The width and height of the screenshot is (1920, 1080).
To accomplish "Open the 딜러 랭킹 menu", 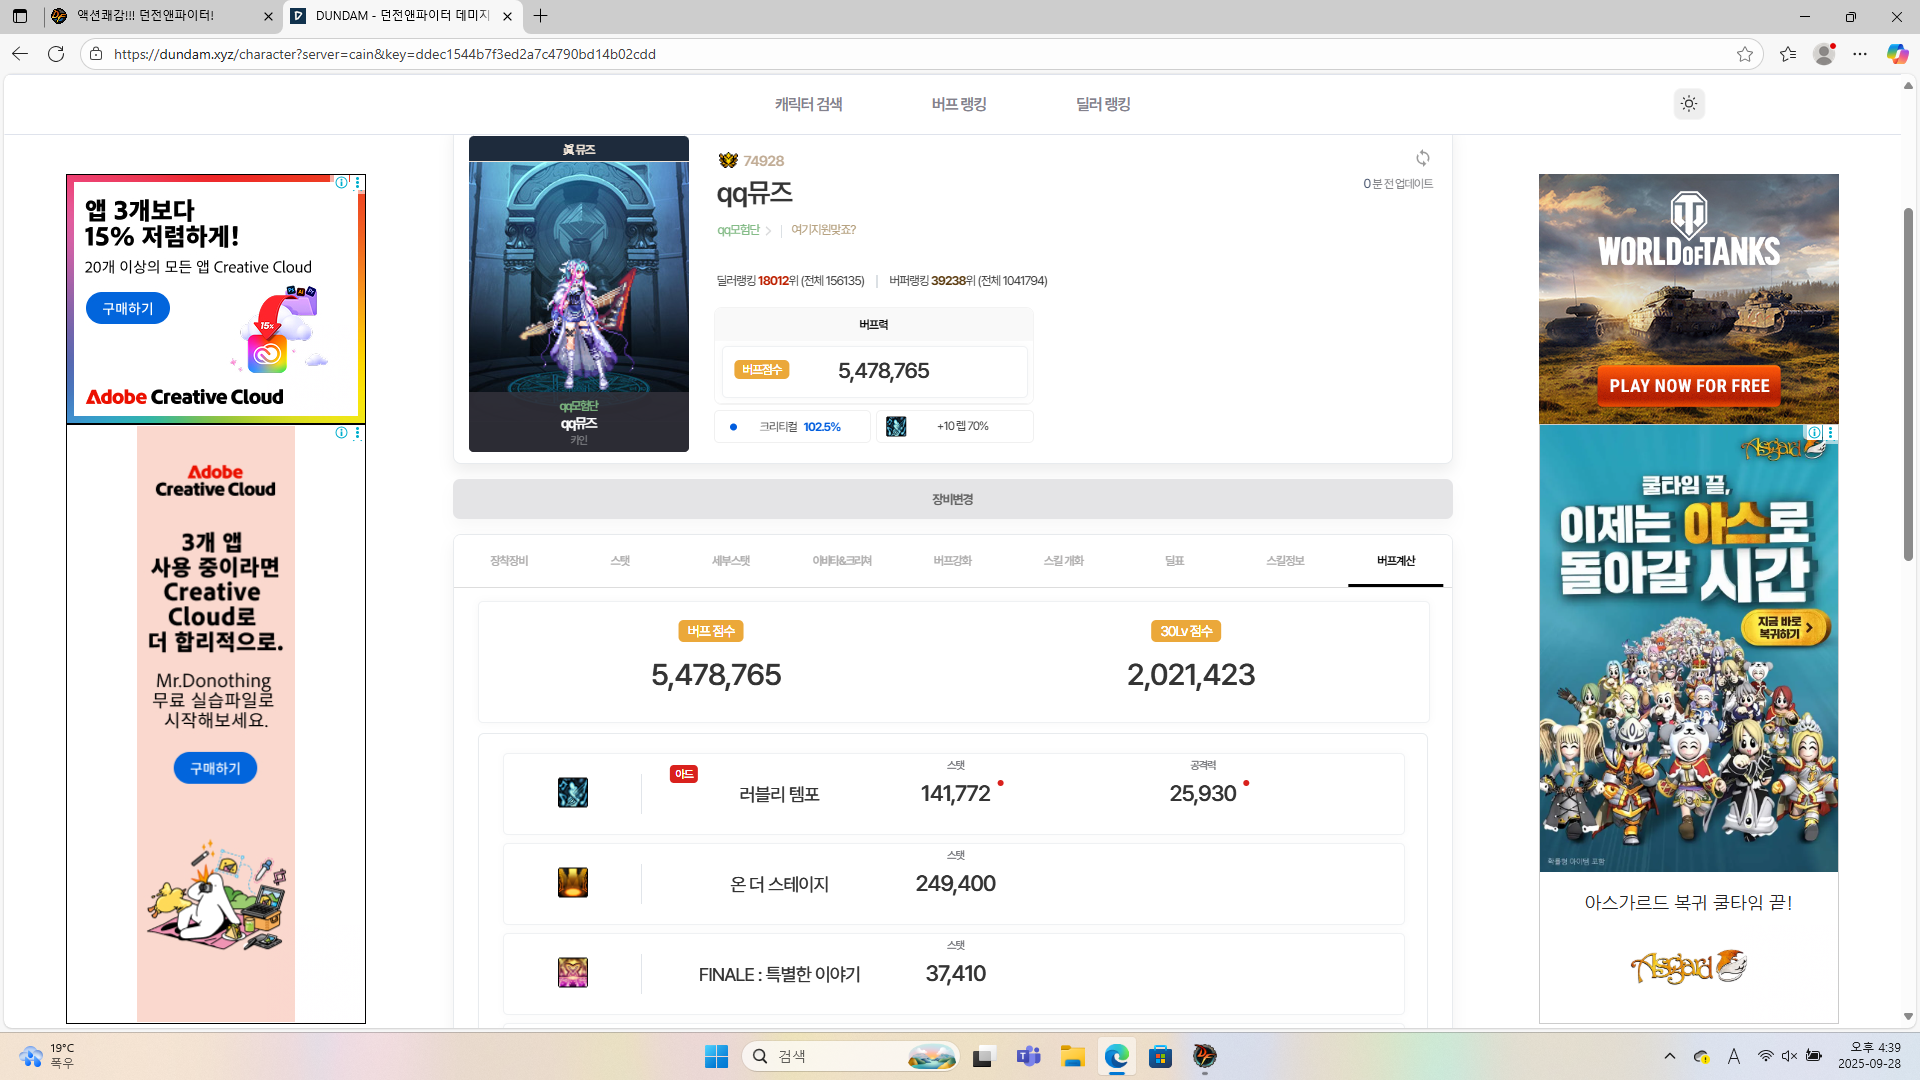I will pyautogui.click(x=1103, y=104).
